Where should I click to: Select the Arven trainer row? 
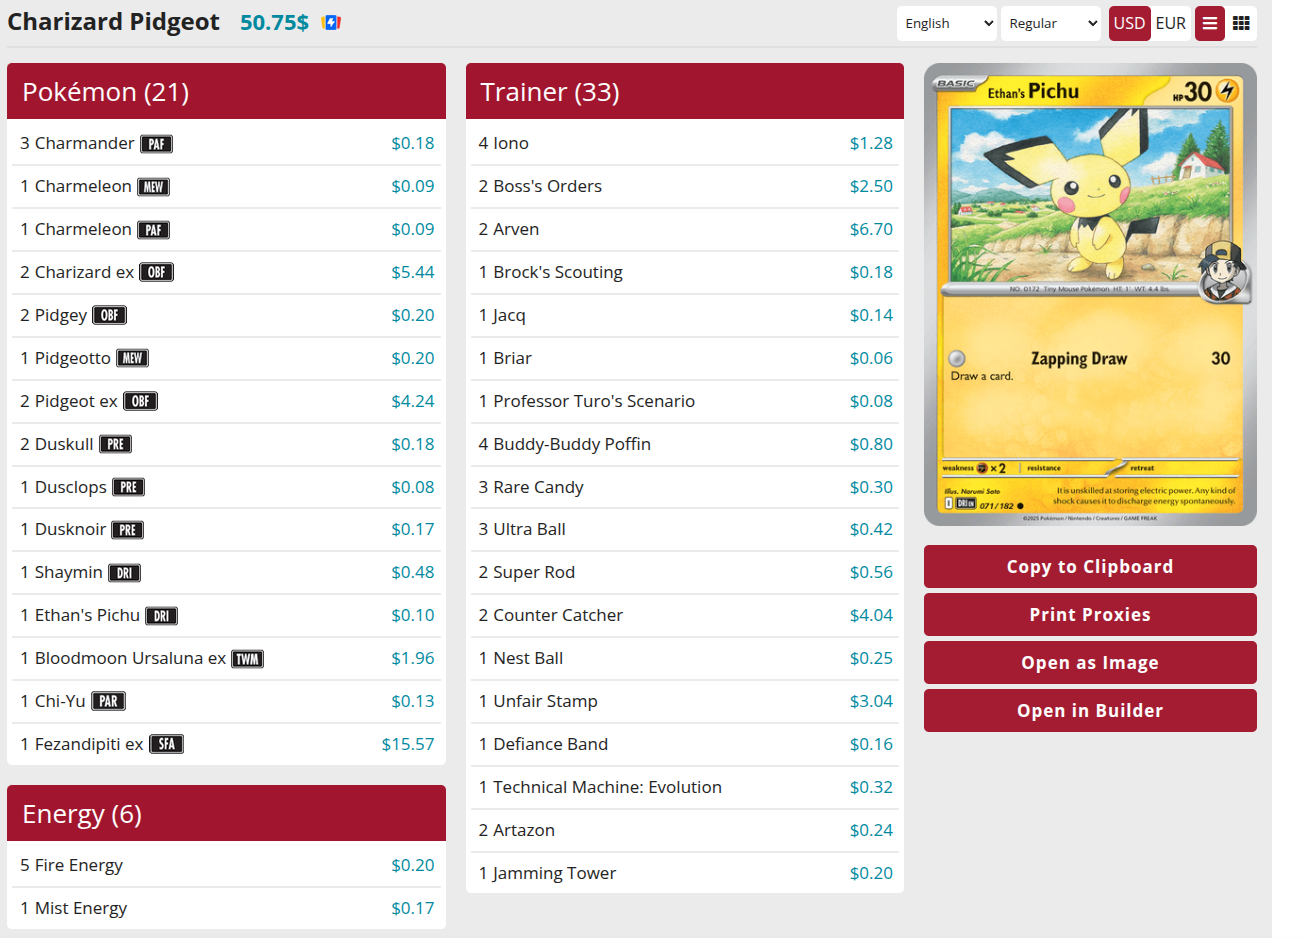[685, 230]
